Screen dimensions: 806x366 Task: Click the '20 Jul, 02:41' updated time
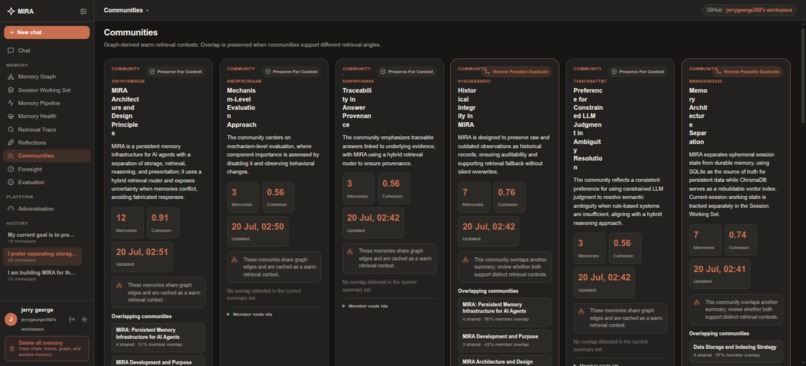(x=720, y=269)
